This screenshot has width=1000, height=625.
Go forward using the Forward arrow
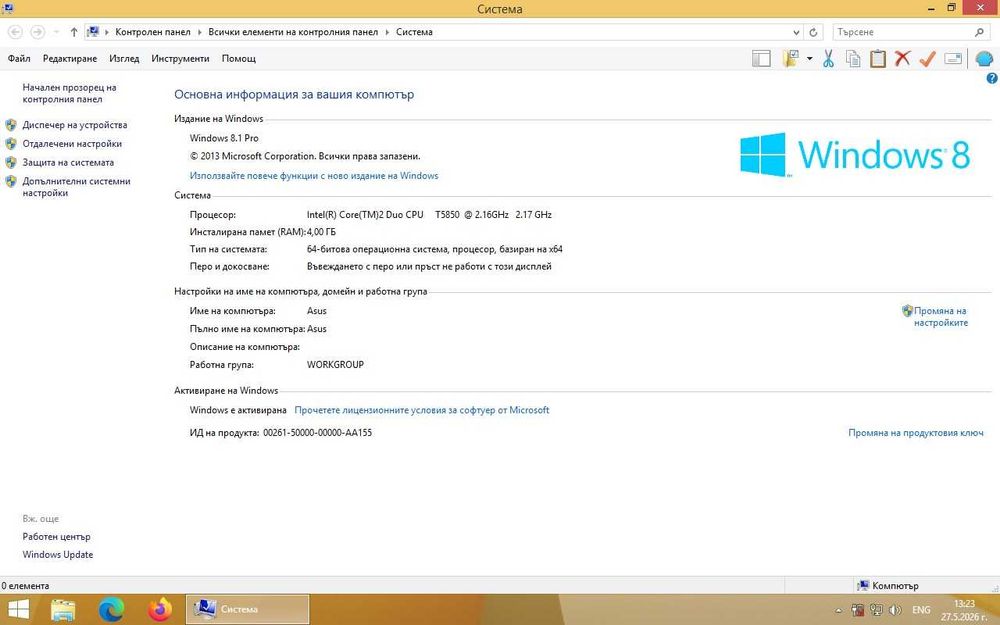pos(38,32)
